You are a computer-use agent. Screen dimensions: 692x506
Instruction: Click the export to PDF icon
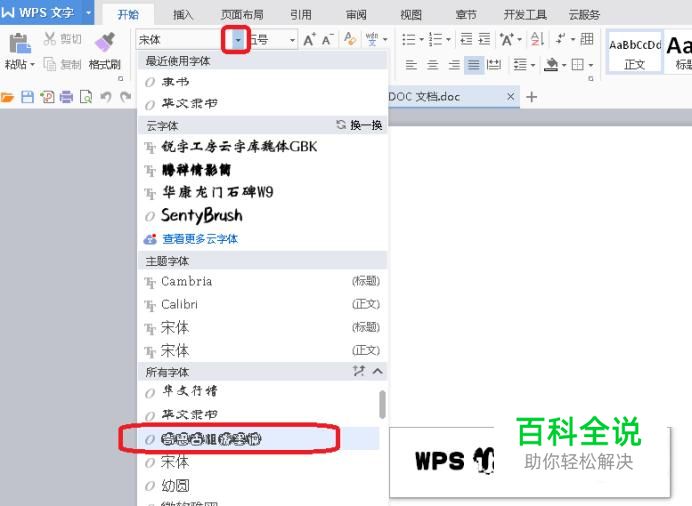coord(47,97)
